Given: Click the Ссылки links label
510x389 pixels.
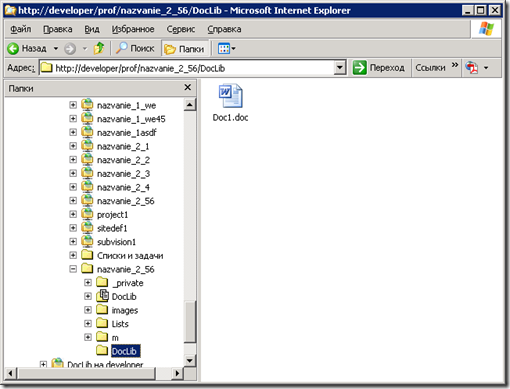Looking at the screenshot, I should [430, 68].
